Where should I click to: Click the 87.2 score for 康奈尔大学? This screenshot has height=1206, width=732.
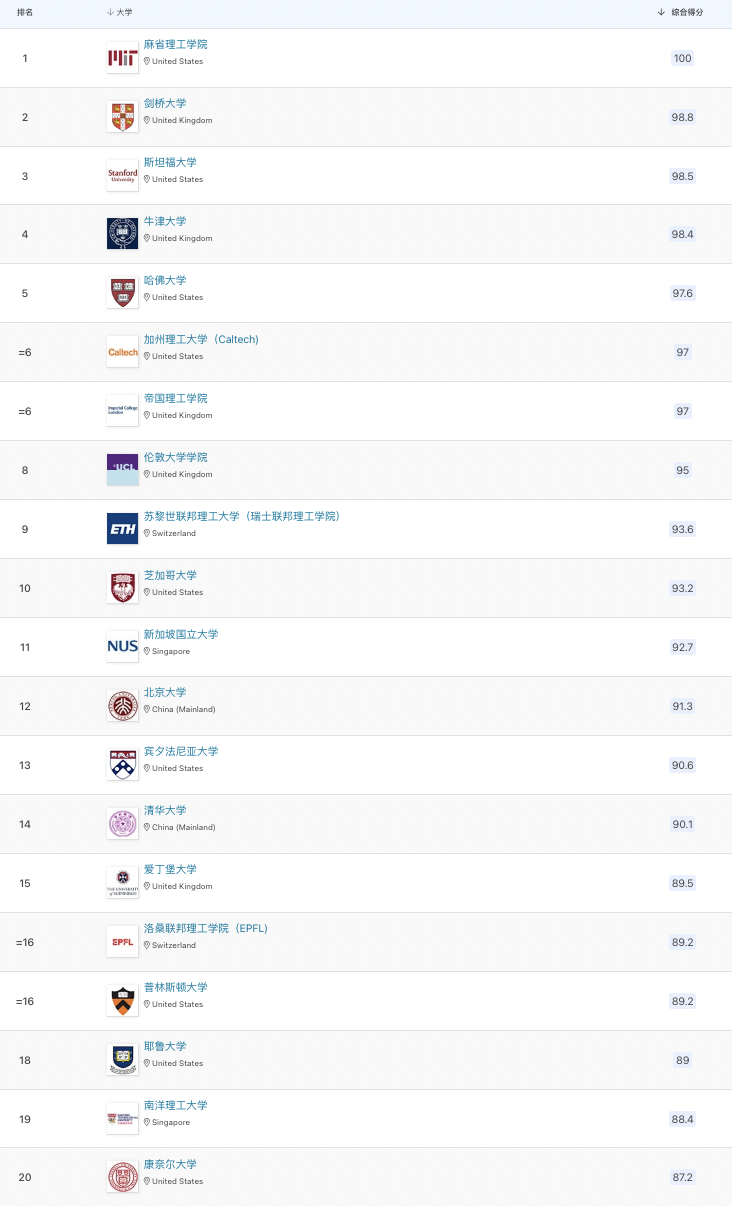click(682, 1177)
